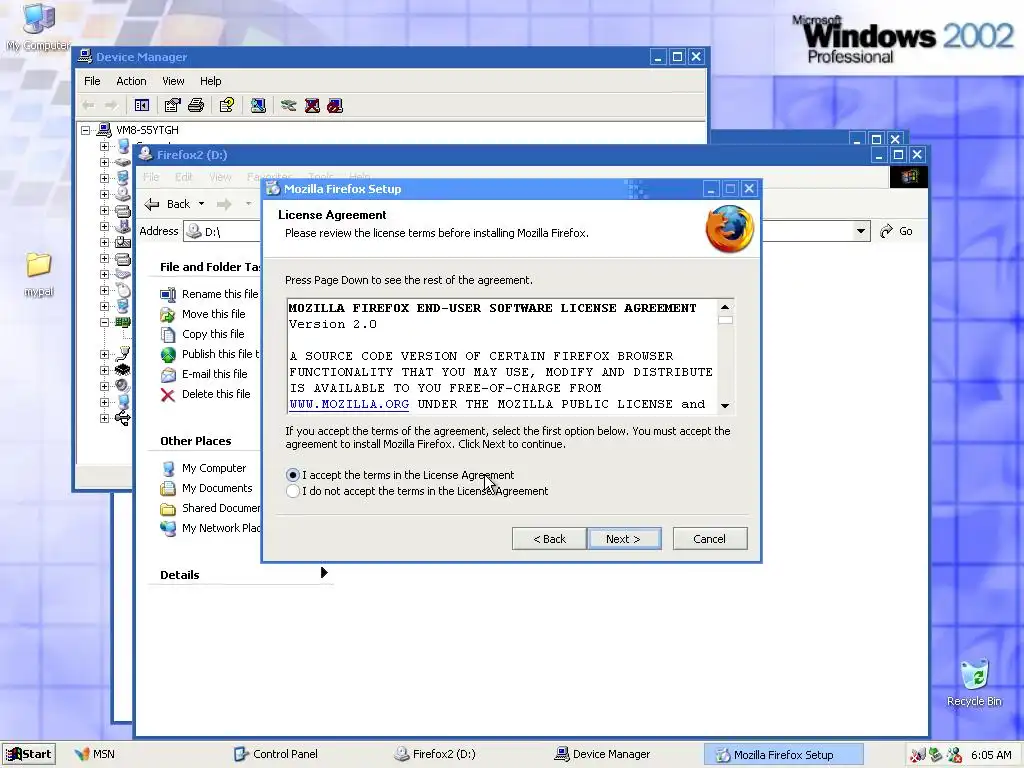Viewport: 1024px width, 768px height.
Task: Open the Back button history dropdown arrow
Action: tap(201, 204)
